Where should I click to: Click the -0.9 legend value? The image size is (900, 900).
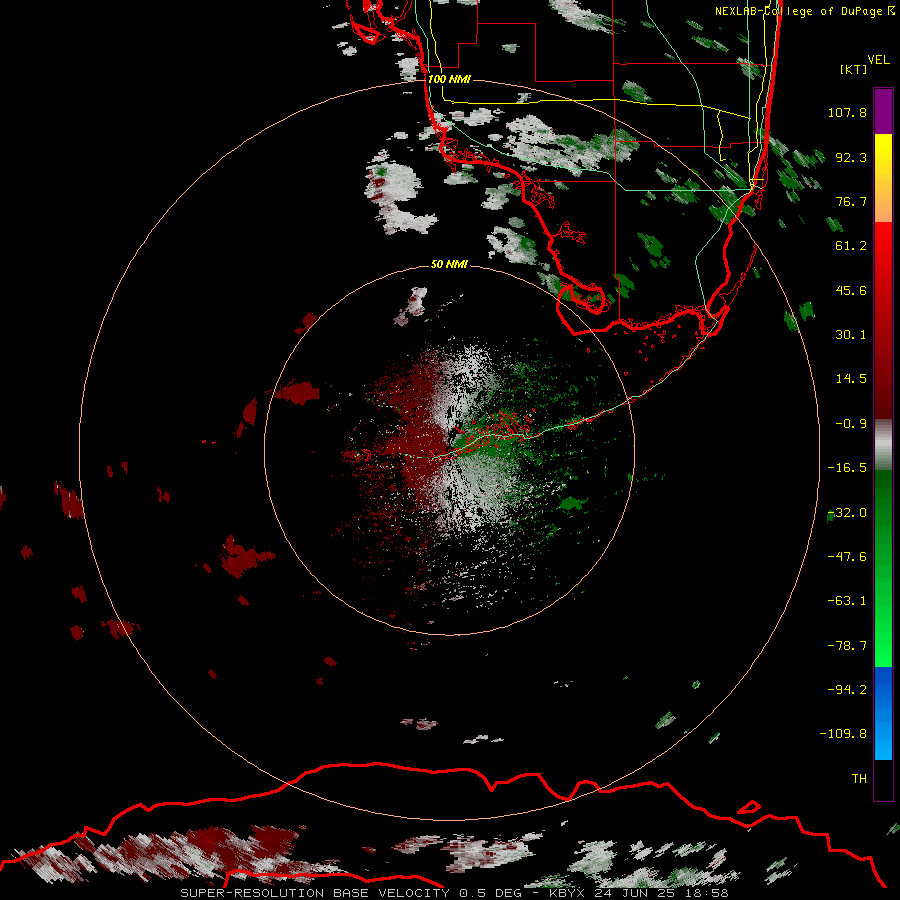(851, 424)
